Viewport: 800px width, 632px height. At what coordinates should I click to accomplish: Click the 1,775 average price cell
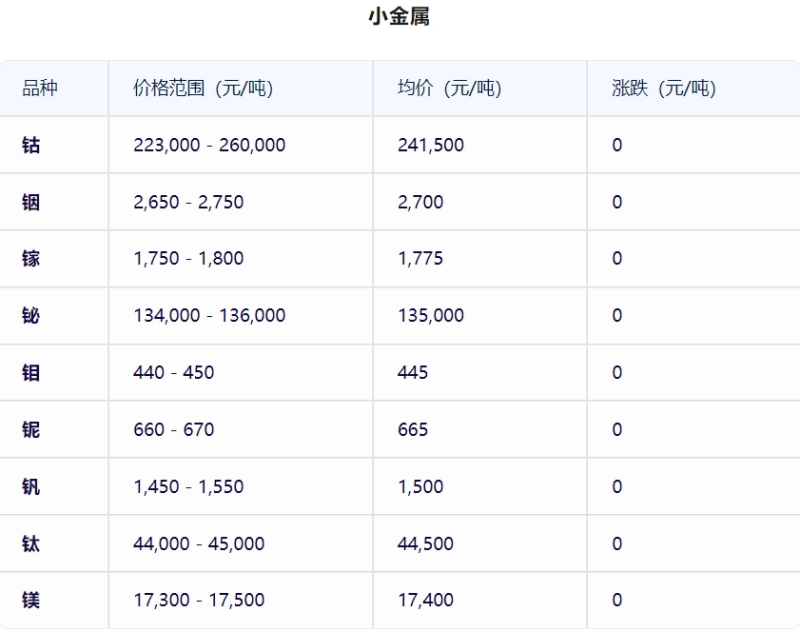[x=420, y=259]
